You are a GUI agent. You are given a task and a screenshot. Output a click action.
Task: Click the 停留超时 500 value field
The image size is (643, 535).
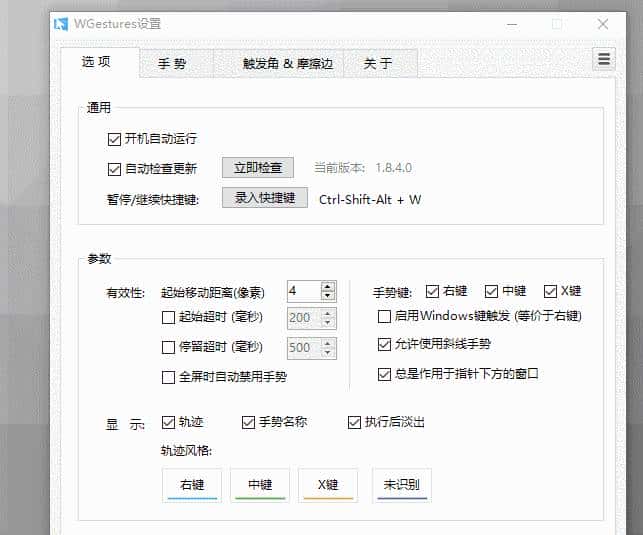pyautogui.click(x=304, y=348)
